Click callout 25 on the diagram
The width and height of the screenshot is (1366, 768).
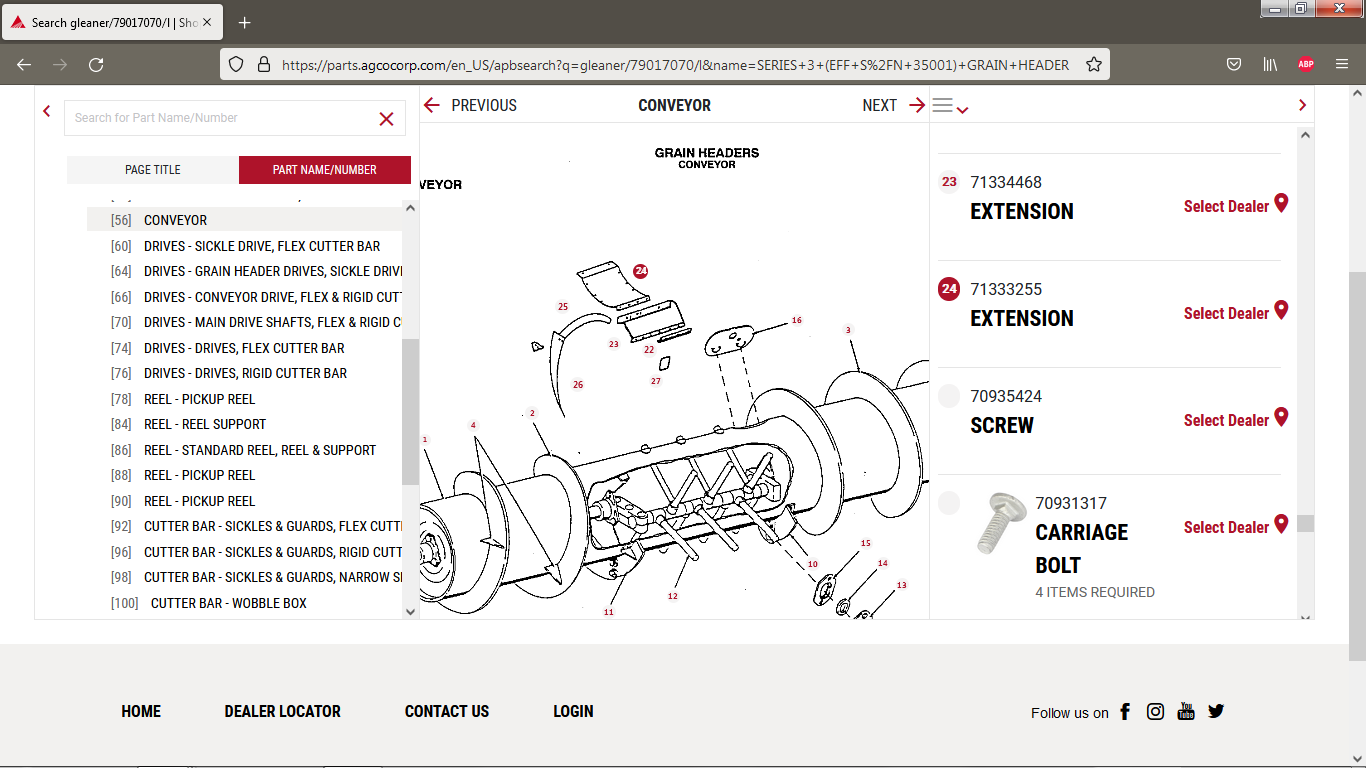pos(563,307)
